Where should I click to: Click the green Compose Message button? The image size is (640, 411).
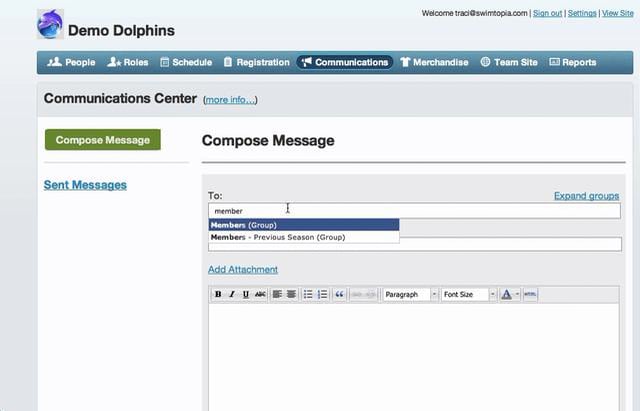103,140
